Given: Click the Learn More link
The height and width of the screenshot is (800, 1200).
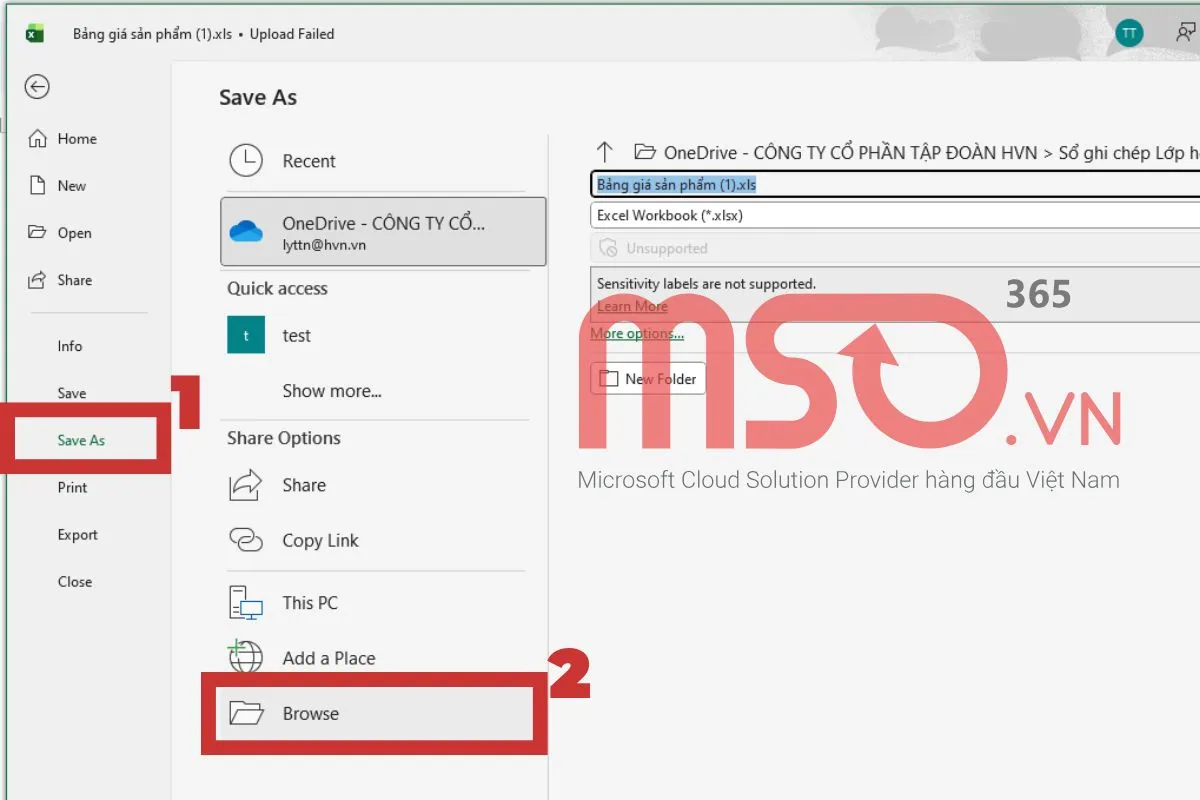Looking at the screenshot, I should (630, 306).
